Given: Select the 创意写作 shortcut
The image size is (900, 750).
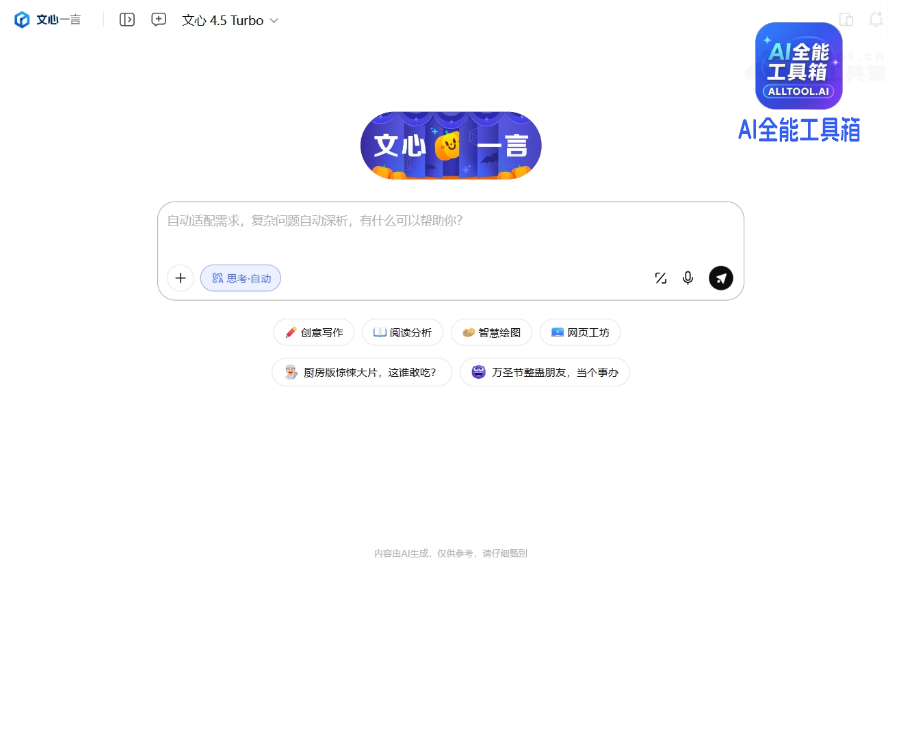Looking at the screenshot, I should 313,333.
